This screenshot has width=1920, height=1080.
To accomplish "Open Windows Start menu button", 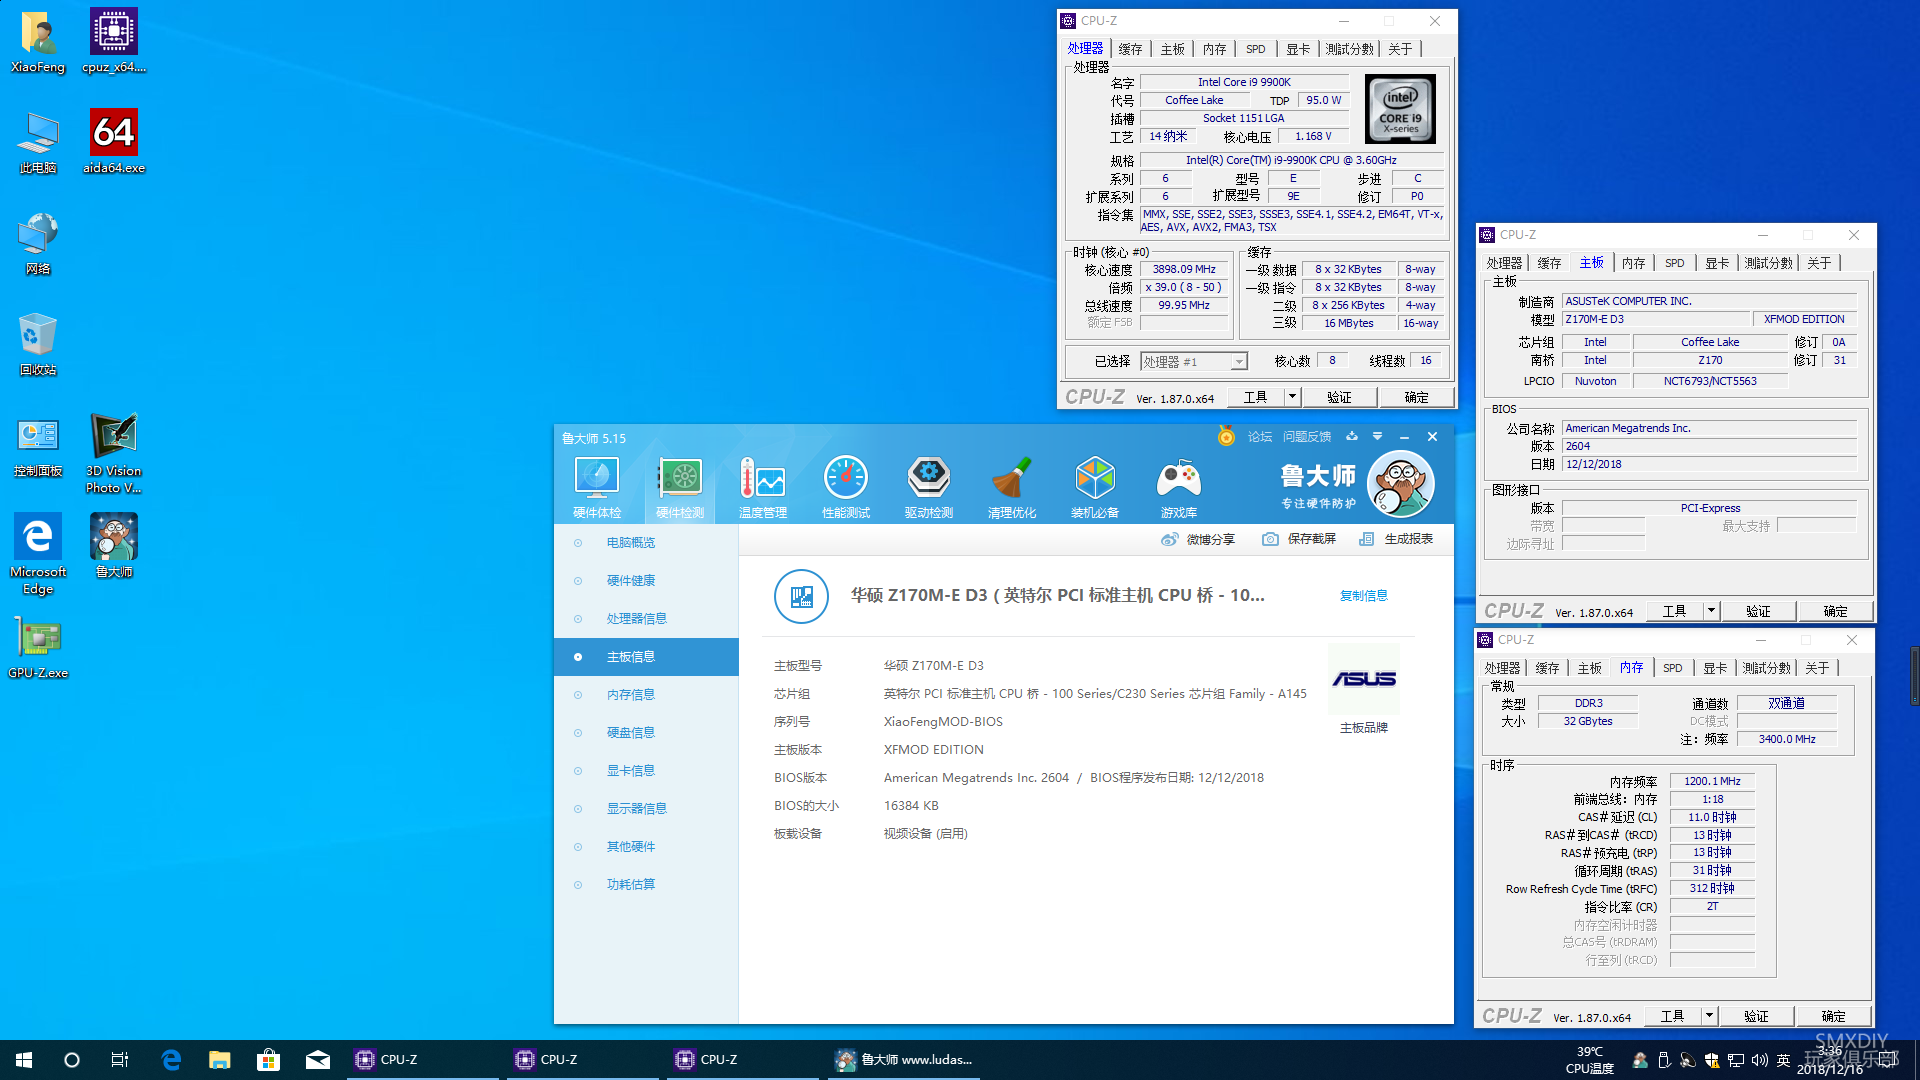I will (24, 1060).
